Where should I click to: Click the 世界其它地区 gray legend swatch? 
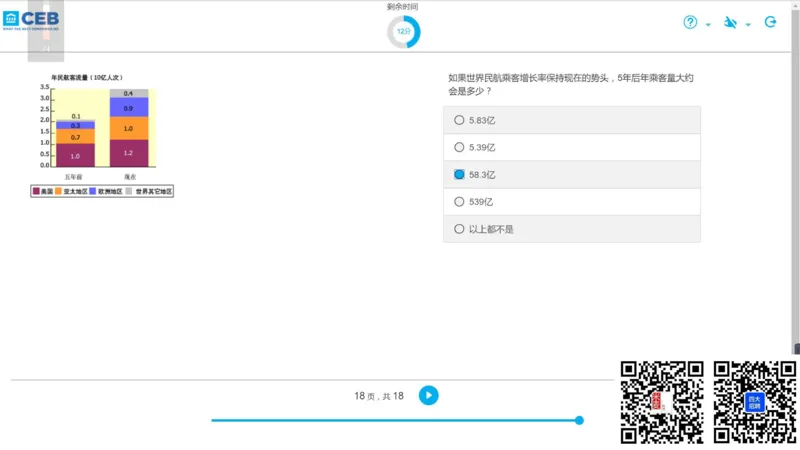129,191
